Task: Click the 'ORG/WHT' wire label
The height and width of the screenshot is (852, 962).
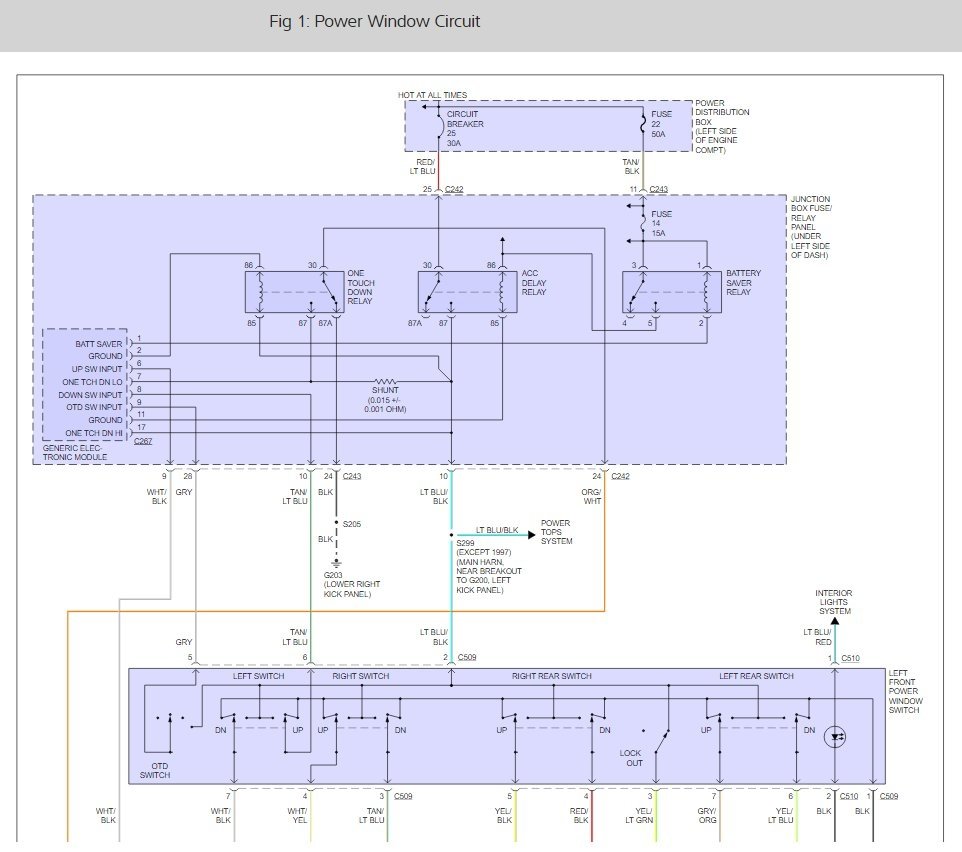Action: click(x=591, y=496)
